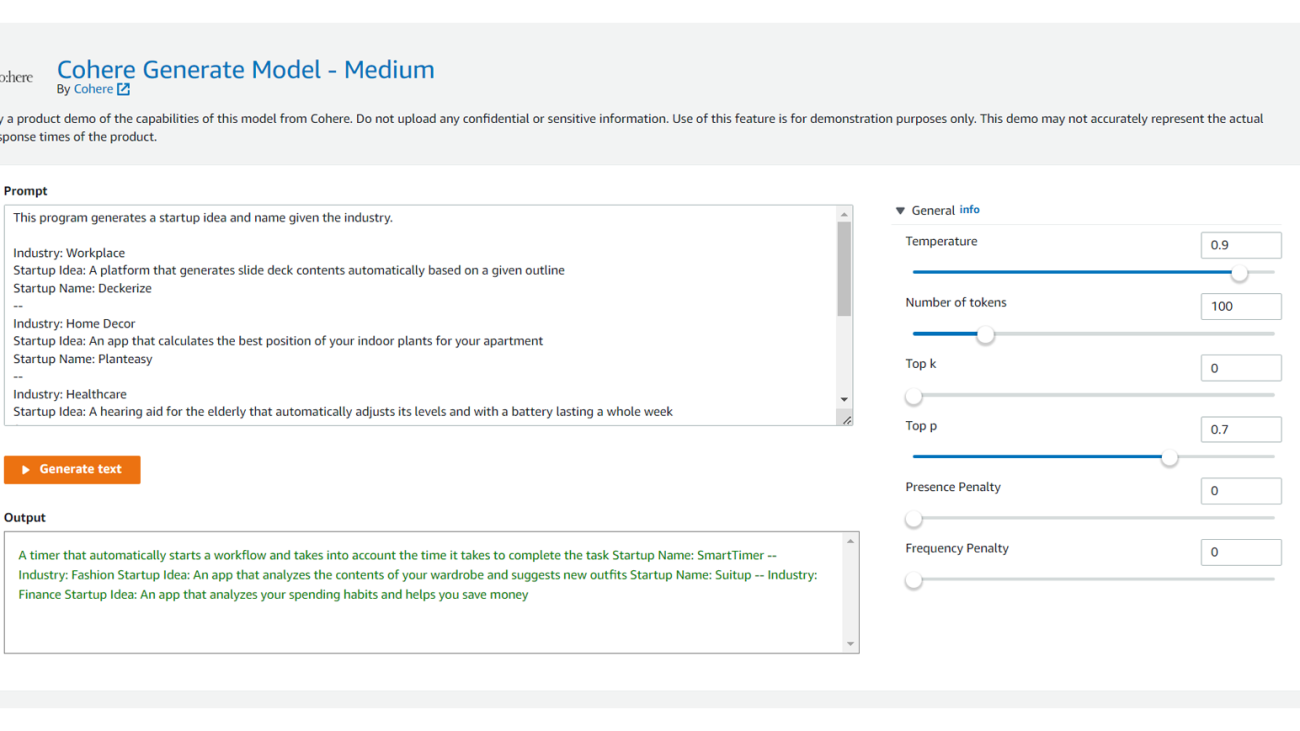Click the Top p value field

tap(1240, 429)
